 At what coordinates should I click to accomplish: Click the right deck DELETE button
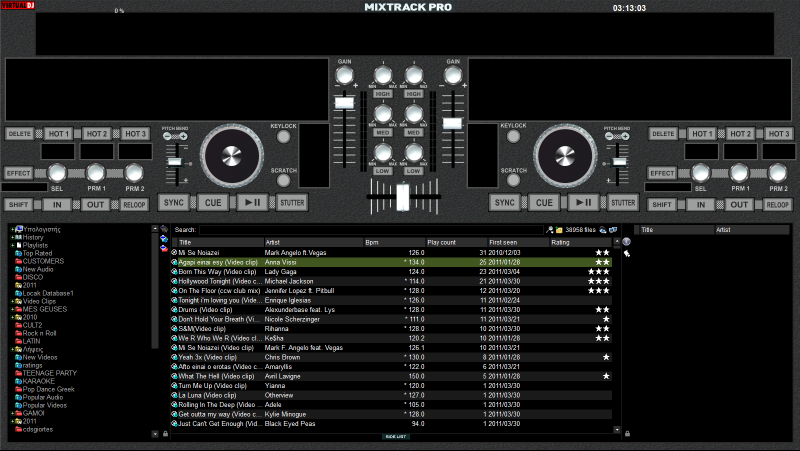tap(663, 134)
